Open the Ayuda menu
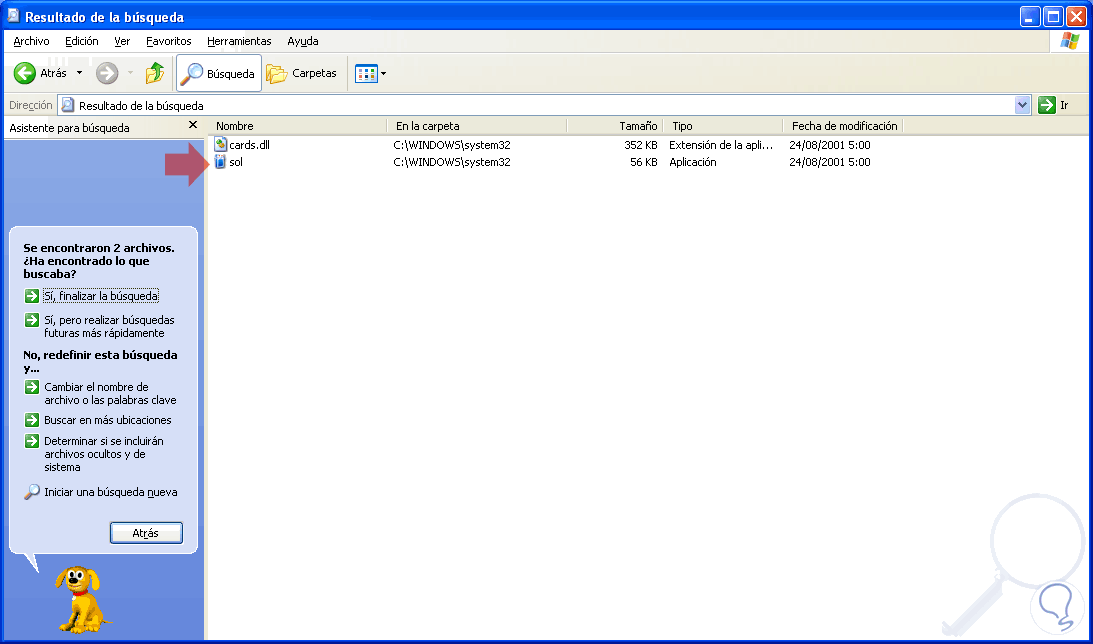 point(303,41)
